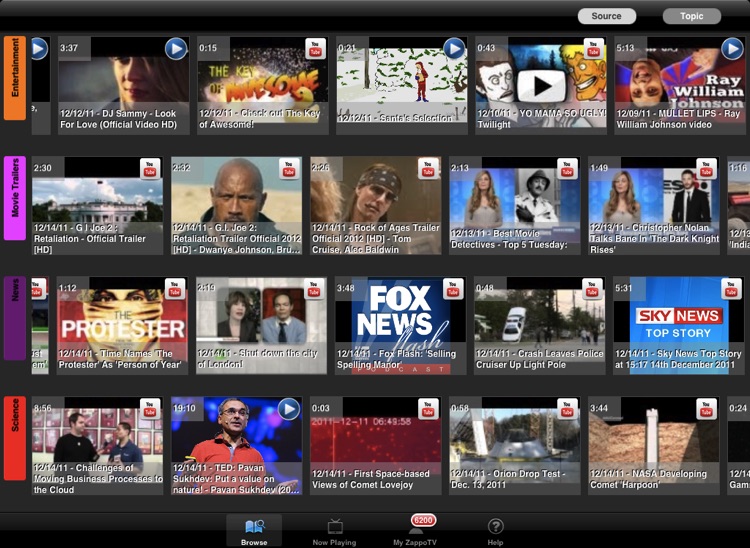The height and width of the screenshot is (548, 750).
Task: Open Fox Flash Selling Spelling Manor video
Action: coord(400,326)
